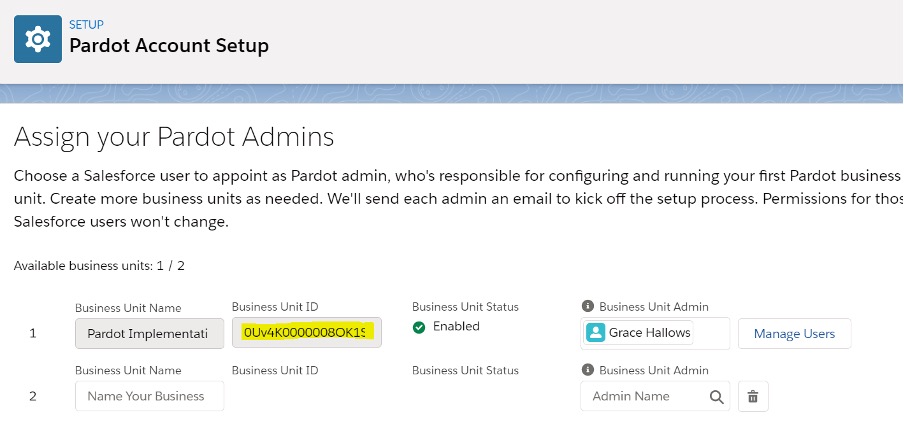This screenshot has height=438, width=904.
Task: Click the Business Unit Name label in row 2
Action: pos(128,370)
